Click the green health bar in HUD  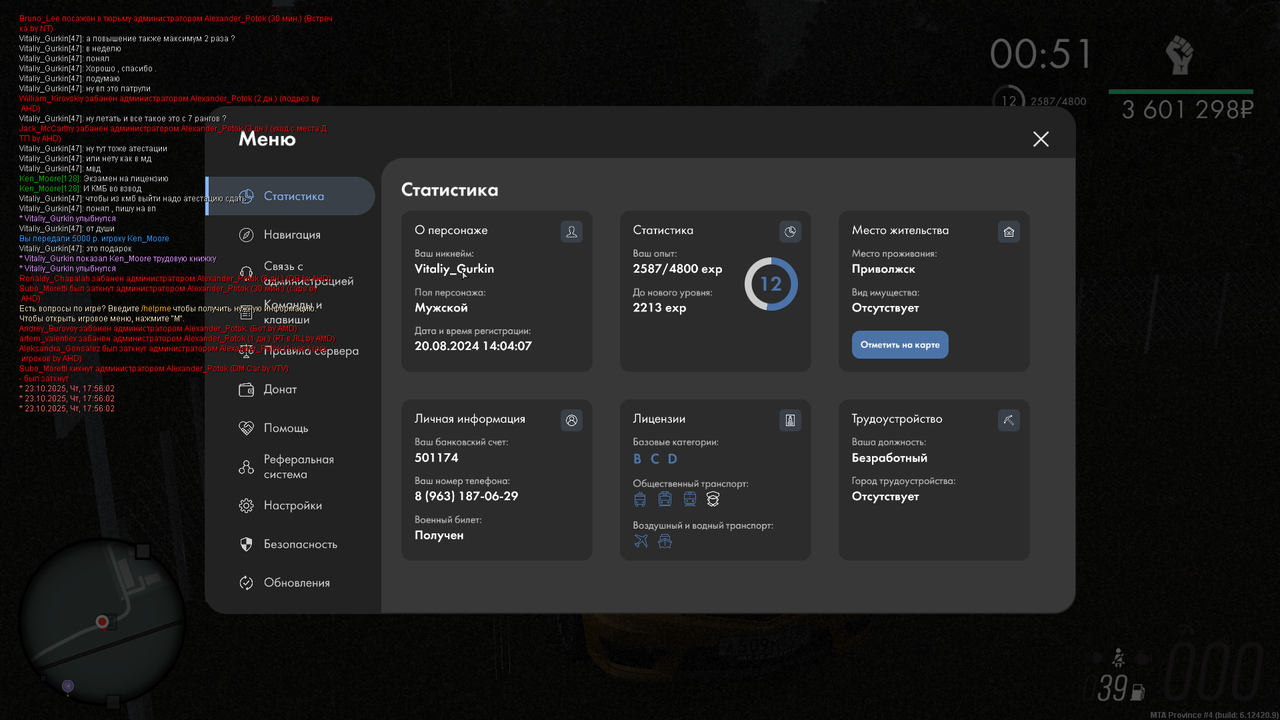click(x=1181, y=91)
